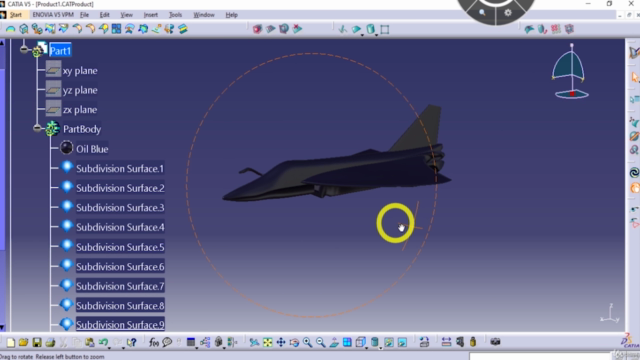Image resolution: width=640 pixels, height=360 pixels.
Task: Click the first dome-shaped surface icon
Action: pyautogui.click(x=10, y=29)
